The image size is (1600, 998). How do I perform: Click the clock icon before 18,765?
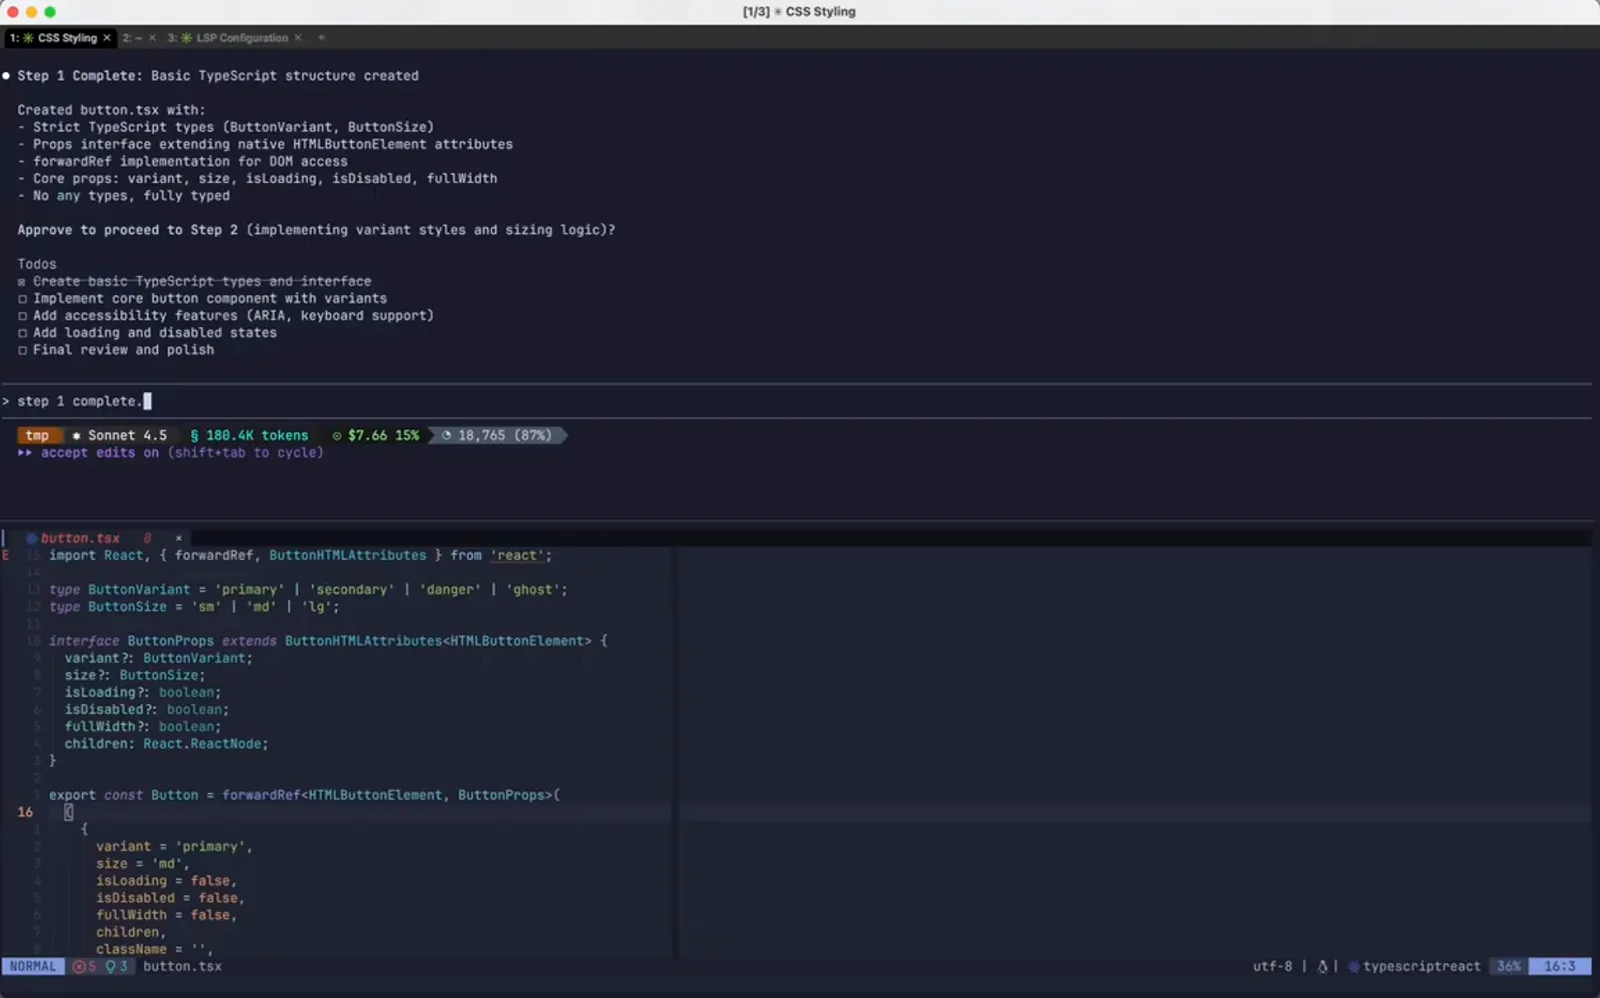click(x=446, y=435)
